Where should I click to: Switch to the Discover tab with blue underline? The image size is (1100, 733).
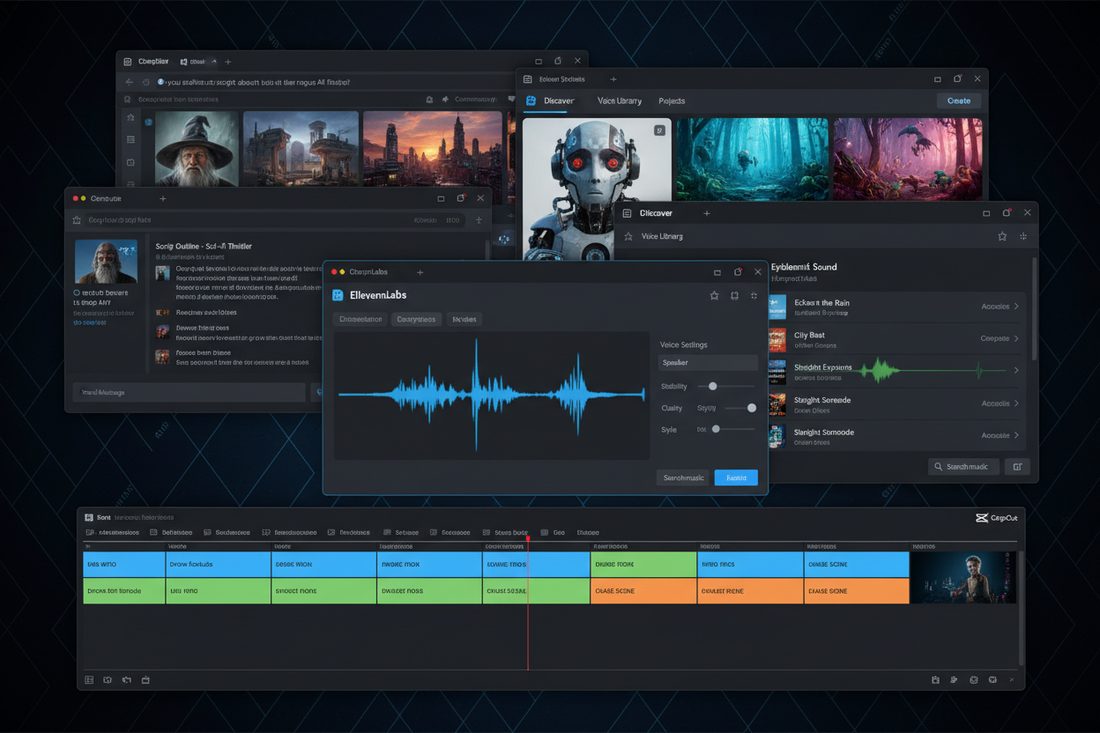(x=558, y=101)
